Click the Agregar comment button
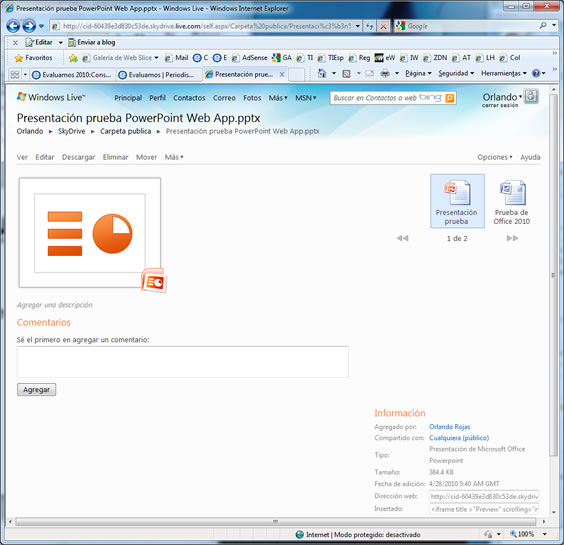Image resolution: width=564 pixels, height=545 pixels. (37, 390)
